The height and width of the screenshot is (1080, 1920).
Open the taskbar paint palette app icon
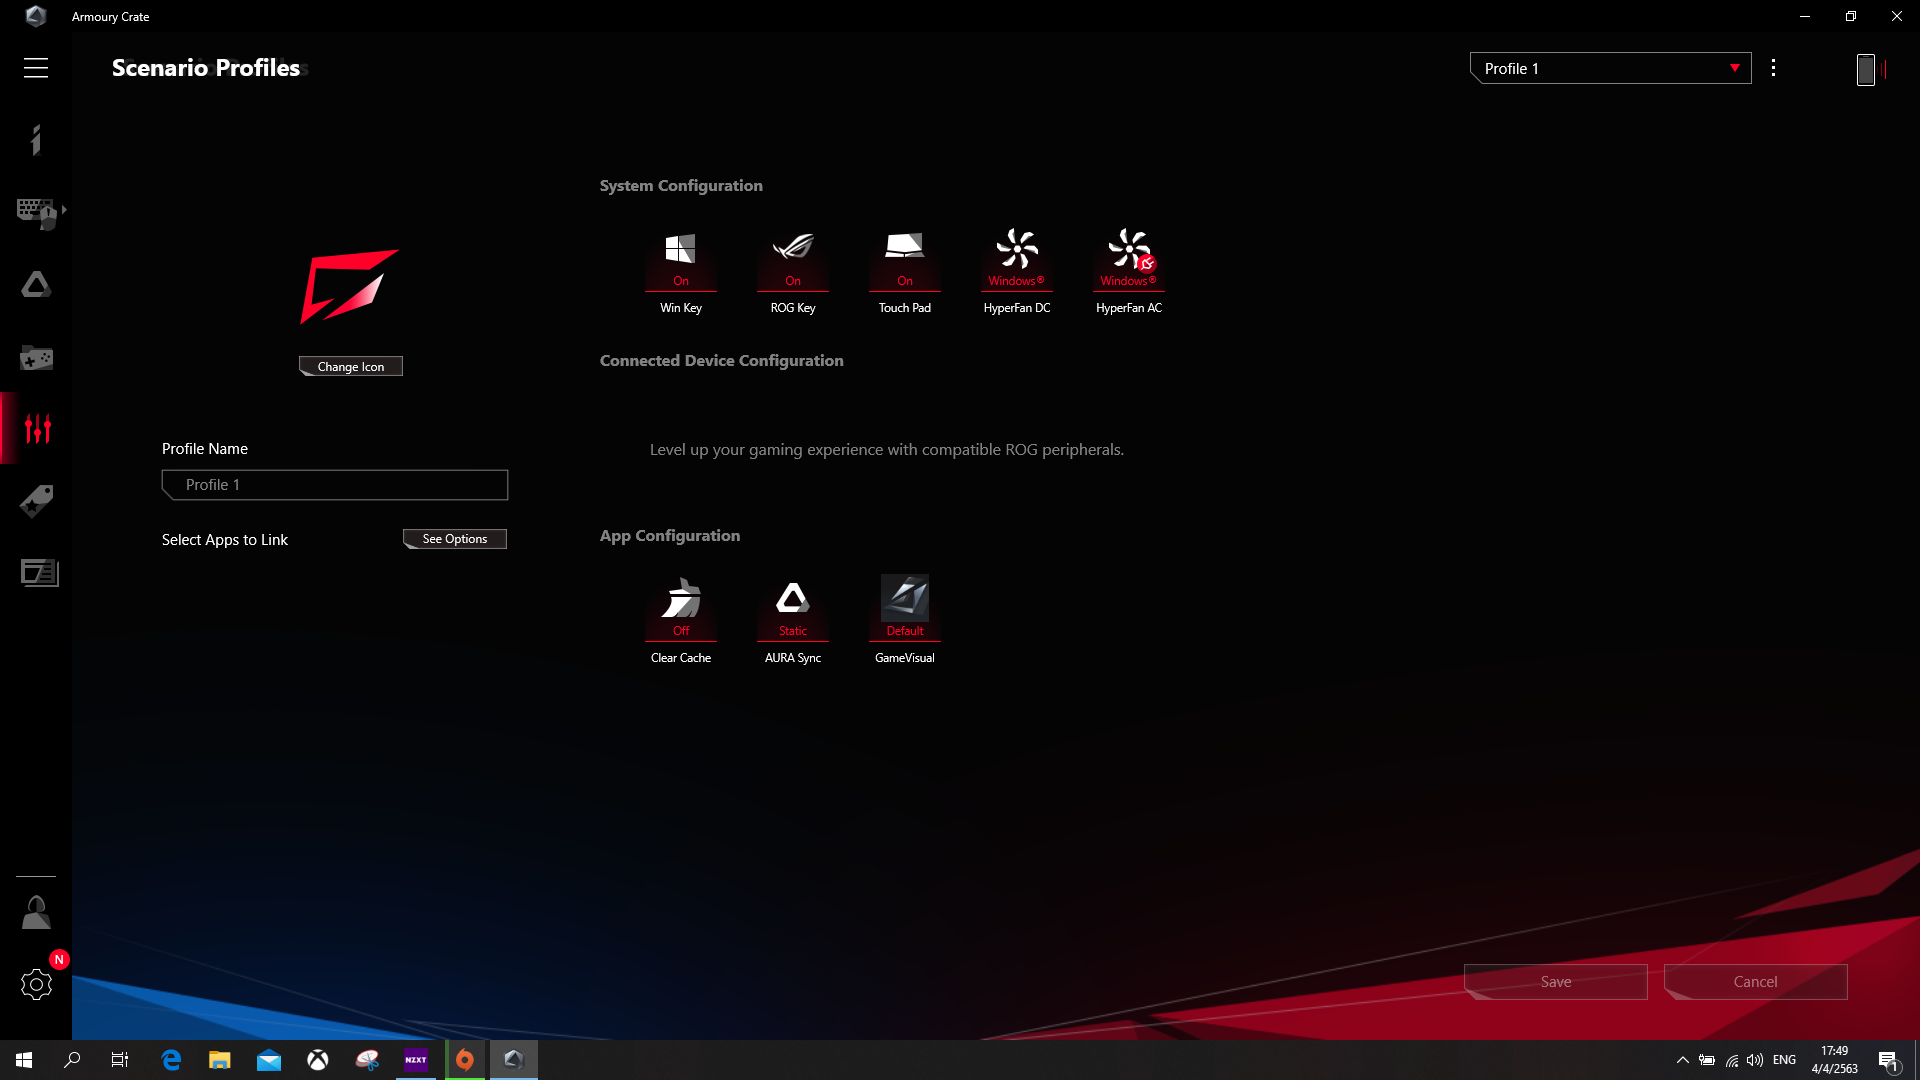pyautogui.click(x=367, y=1060)
